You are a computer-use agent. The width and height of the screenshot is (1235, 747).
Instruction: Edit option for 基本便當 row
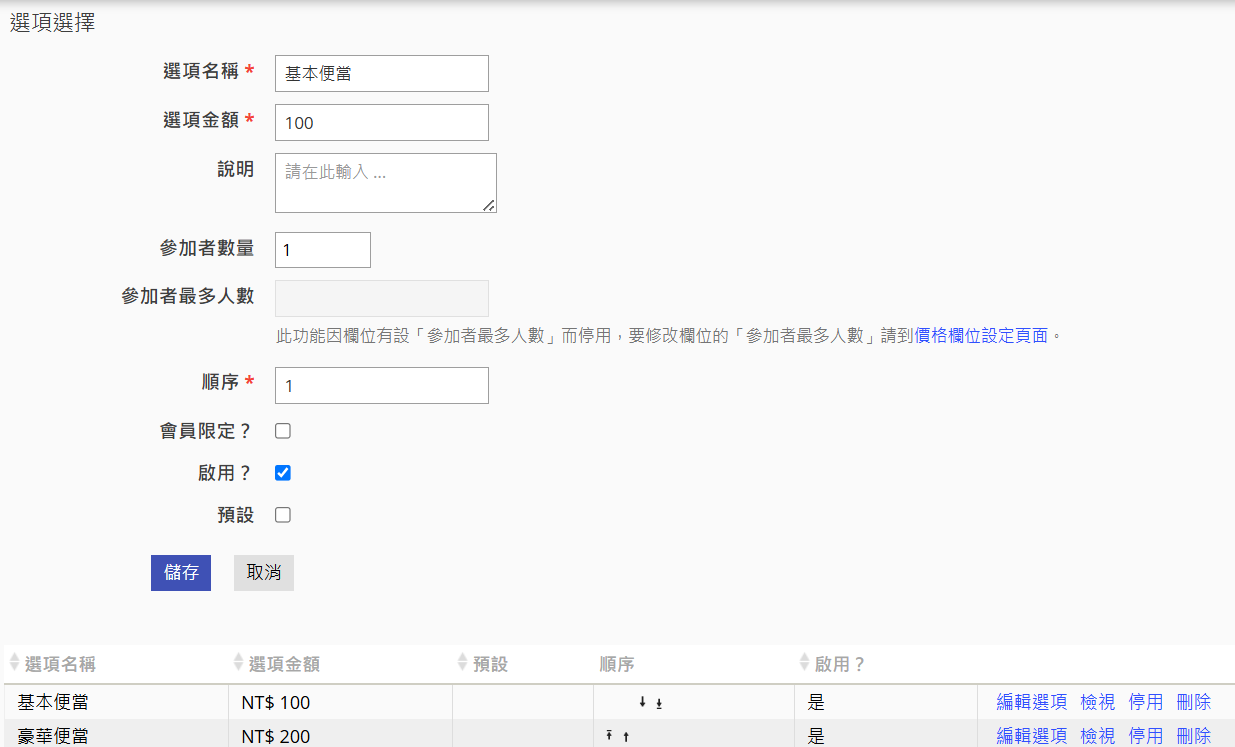click(1032, 703)
